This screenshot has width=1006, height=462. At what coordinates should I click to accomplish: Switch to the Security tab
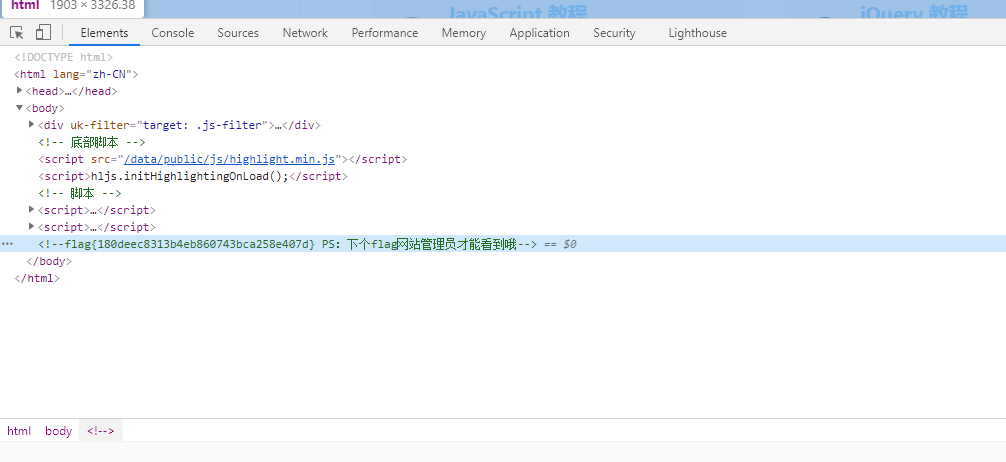pyautogui.click(x=614, y=33)
